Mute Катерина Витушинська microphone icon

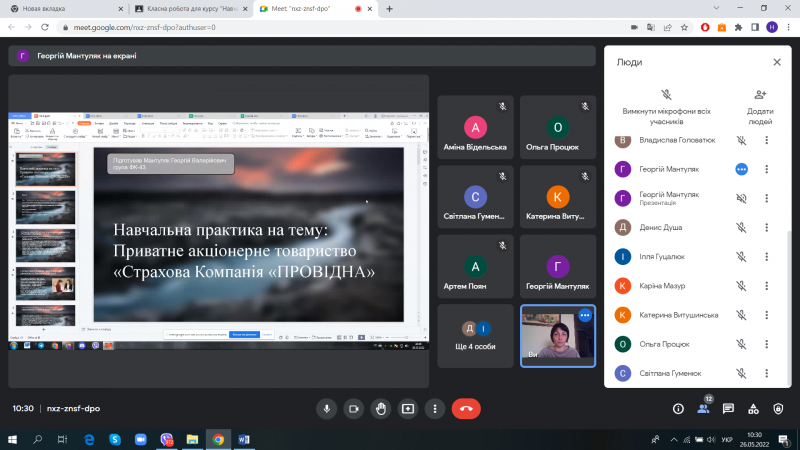(741, 315)
